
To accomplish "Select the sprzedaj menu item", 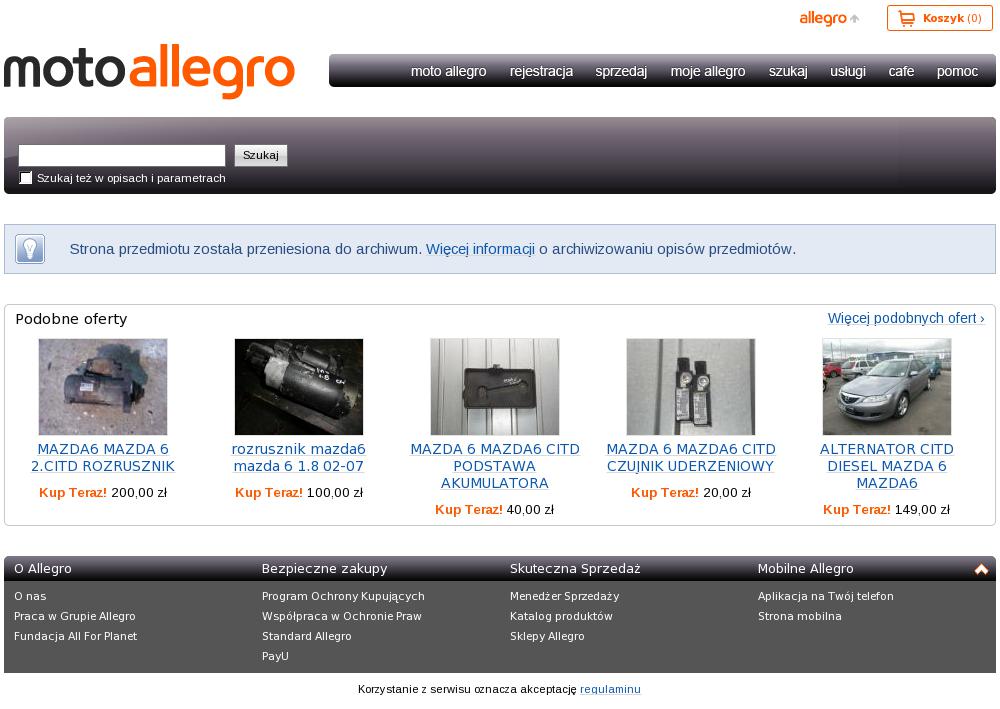I will click(x=621, y=71).
